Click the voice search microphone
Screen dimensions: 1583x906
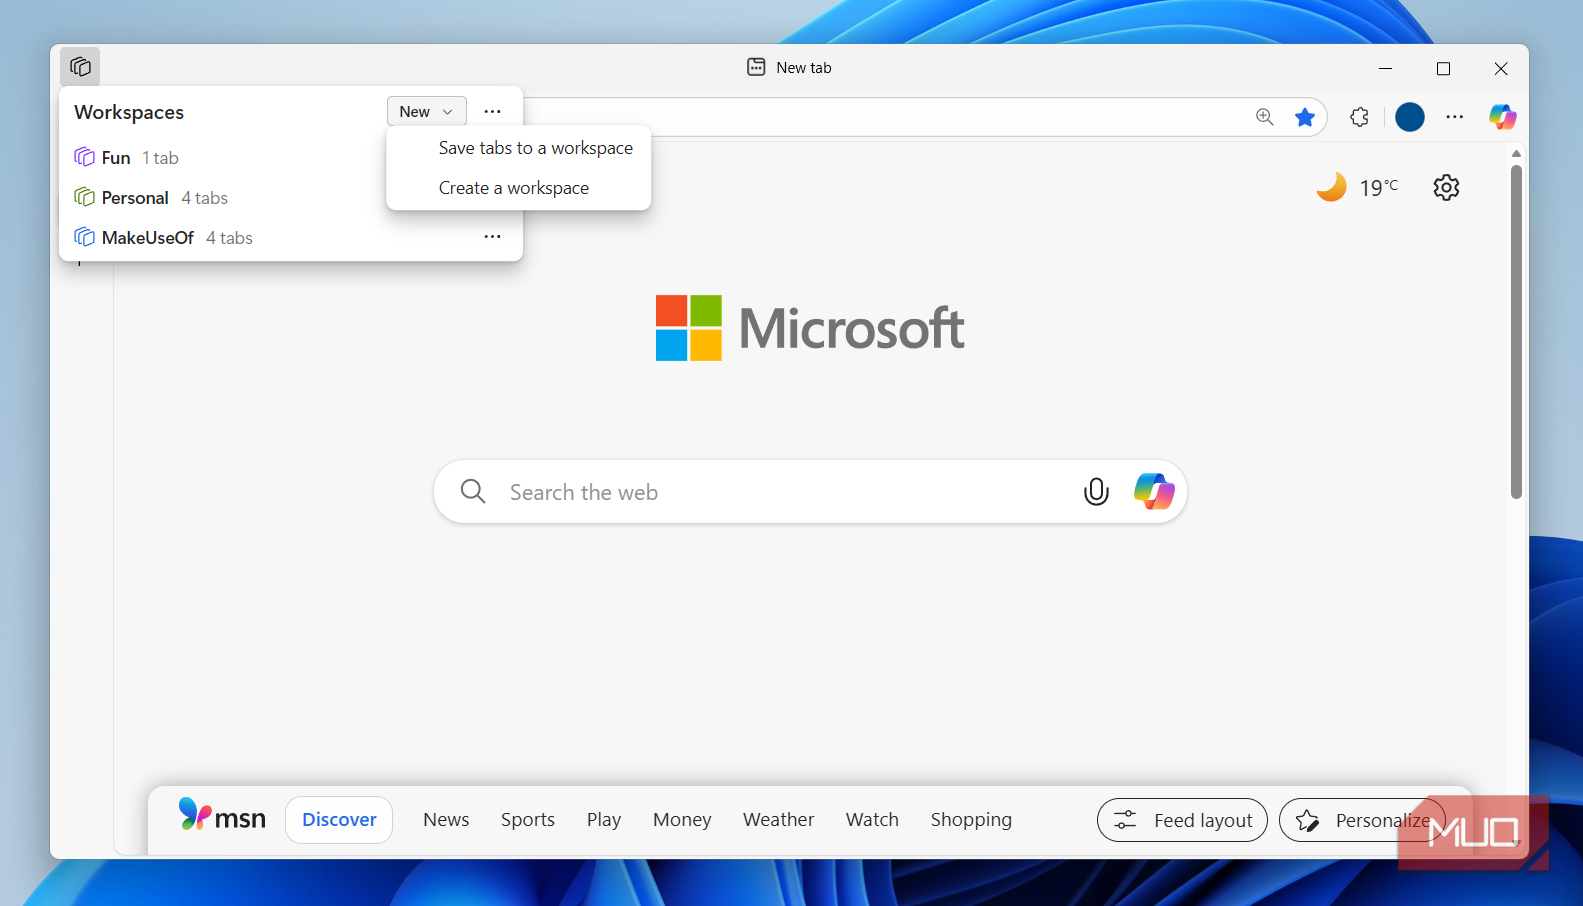1096,492
